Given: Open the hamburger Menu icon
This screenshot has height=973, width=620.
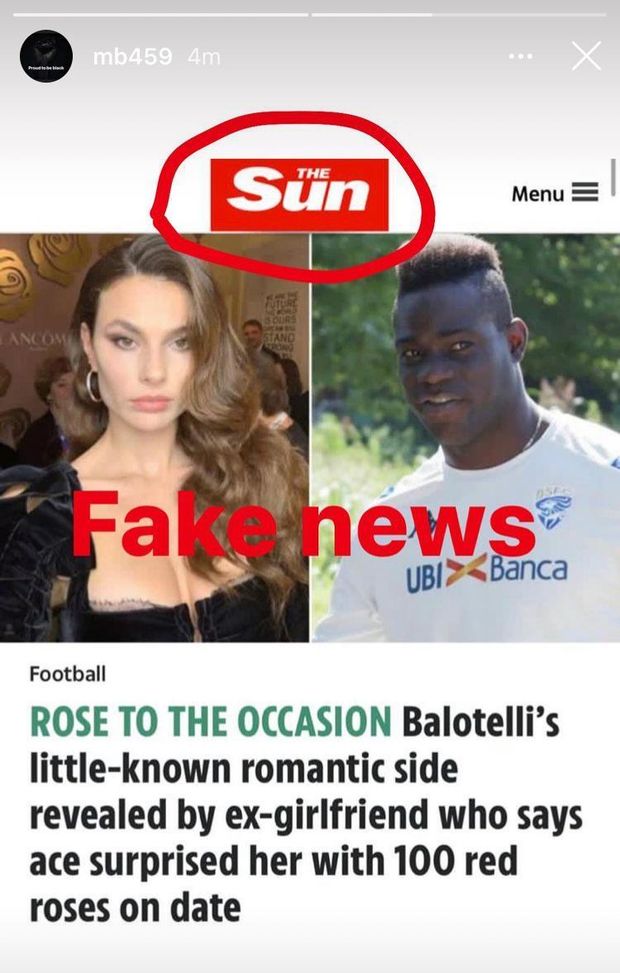Looking at the screenshot, I should pyautogui.click(x=584, y=193).
